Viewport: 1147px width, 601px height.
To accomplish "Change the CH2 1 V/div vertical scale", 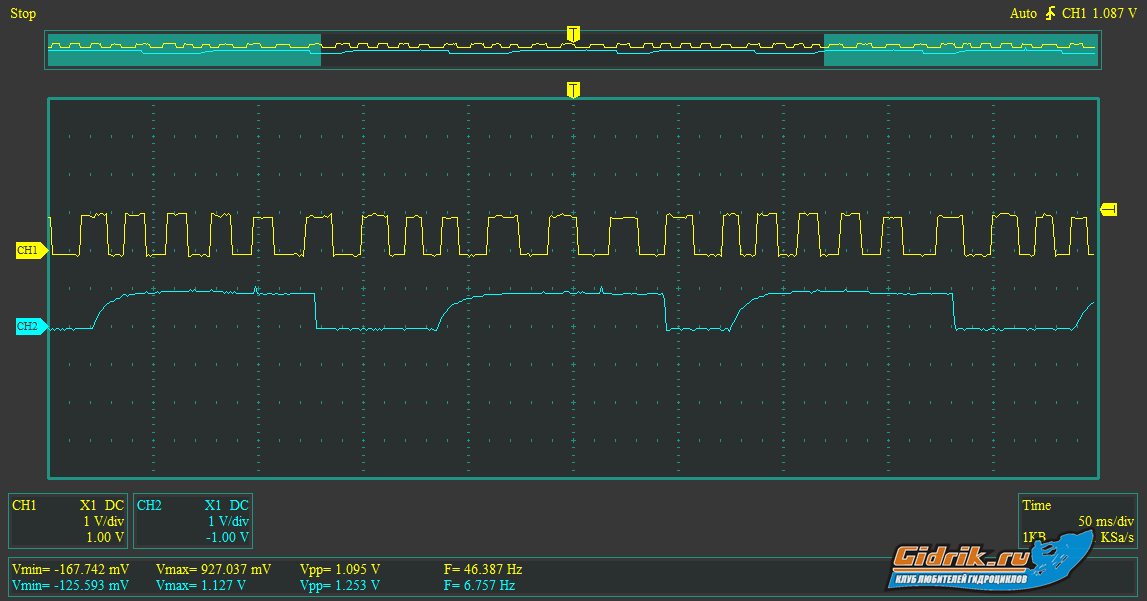I will (228, 521).
